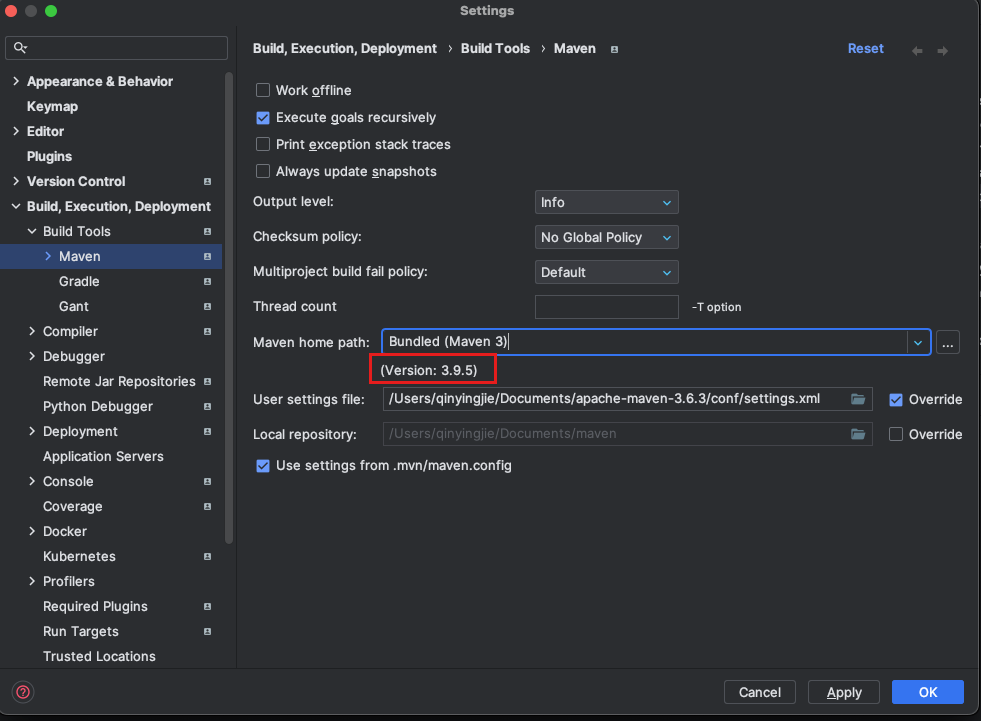The height and width of the screenshot is (721, 981).
Task: Open the Output level dropdown
Action: [606, 202]
